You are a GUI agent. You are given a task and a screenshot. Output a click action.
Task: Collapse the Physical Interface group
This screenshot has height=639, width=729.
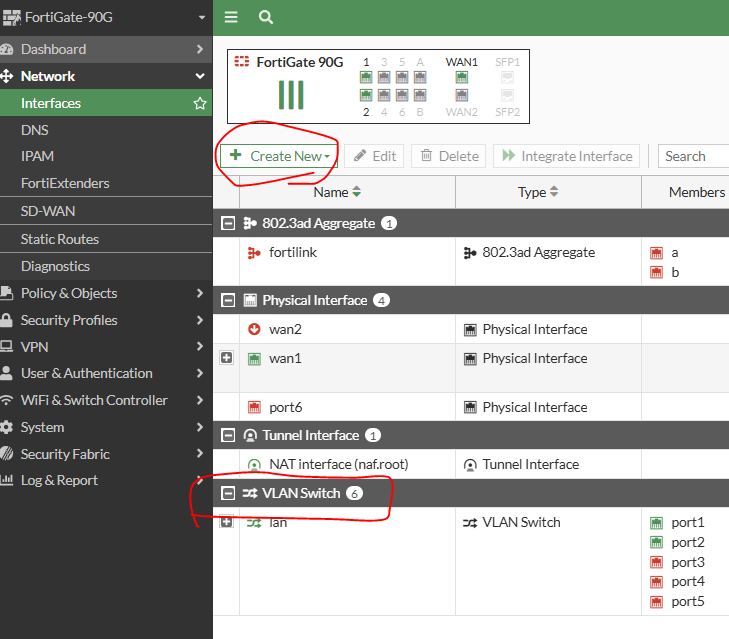tap(228, 300)
